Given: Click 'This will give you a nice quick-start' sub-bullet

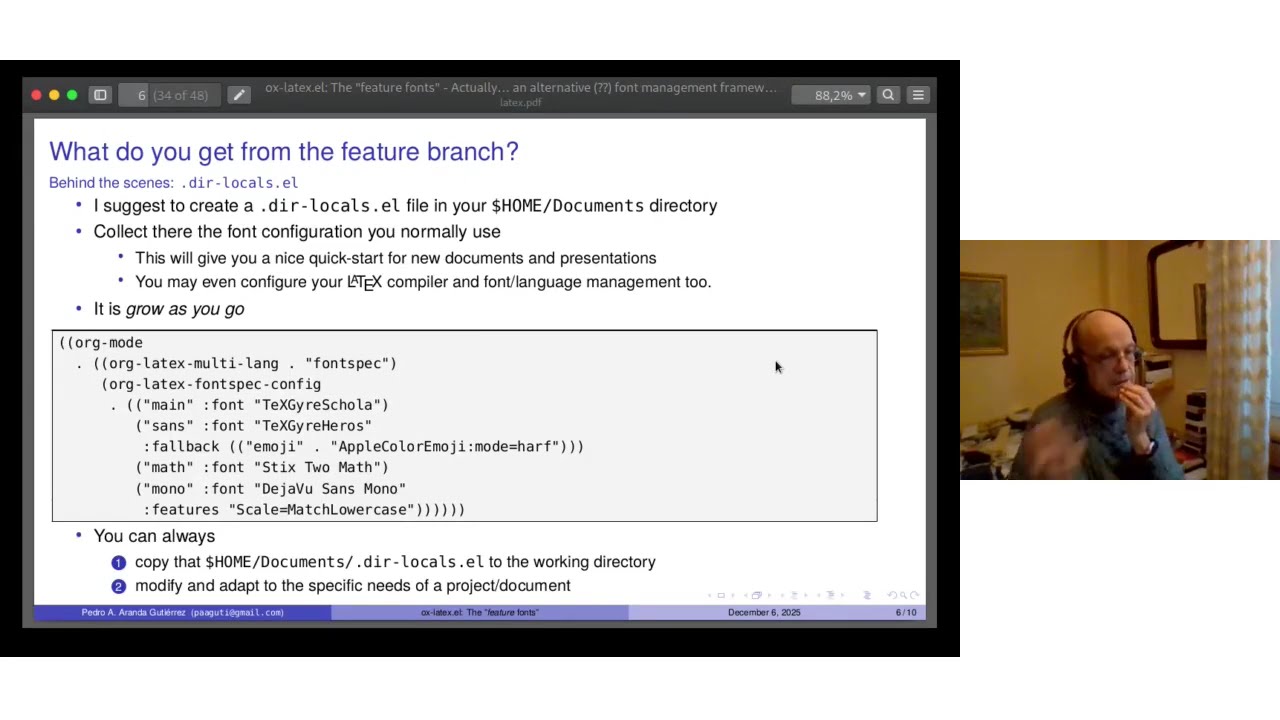Looking at the screenshot, I should [396, 258].
